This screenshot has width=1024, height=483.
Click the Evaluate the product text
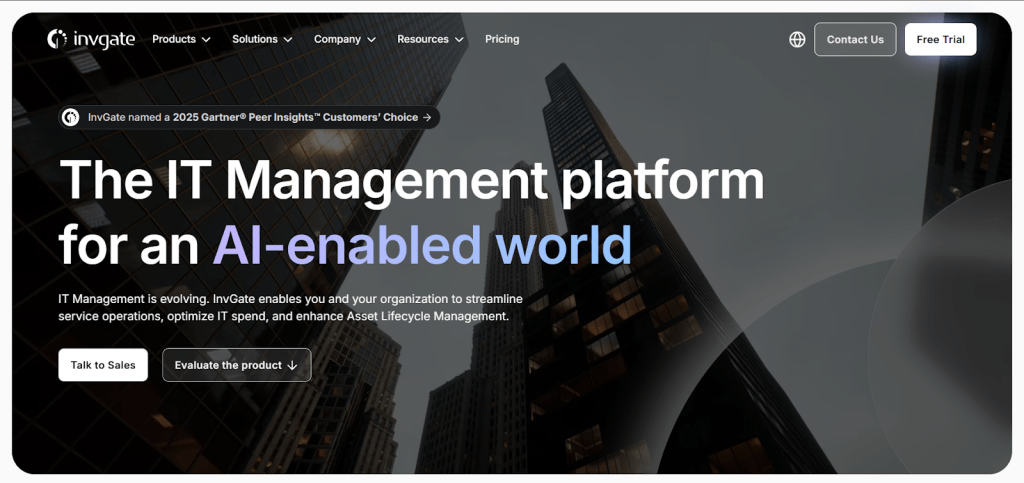tap(228, 365)
